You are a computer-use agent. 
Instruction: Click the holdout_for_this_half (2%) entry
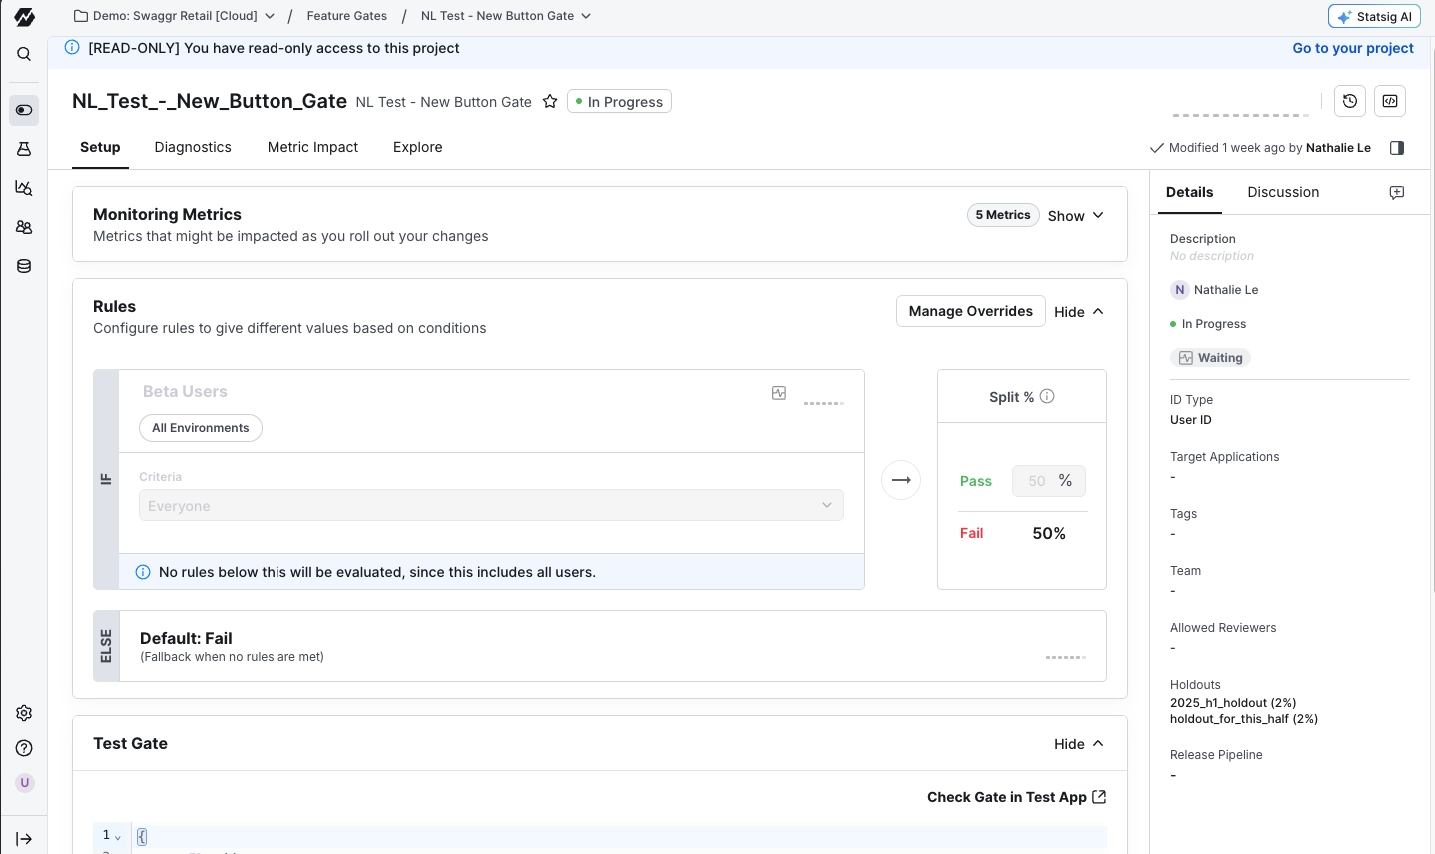tap(1244, 719)
